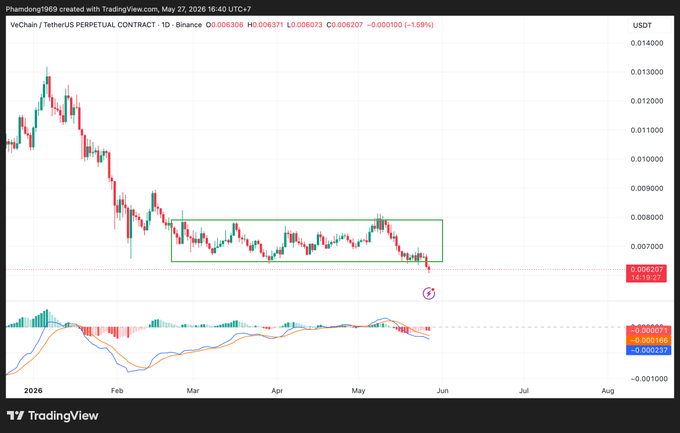
Task: Click the Apr label on time axis
Action: point(277,390)
